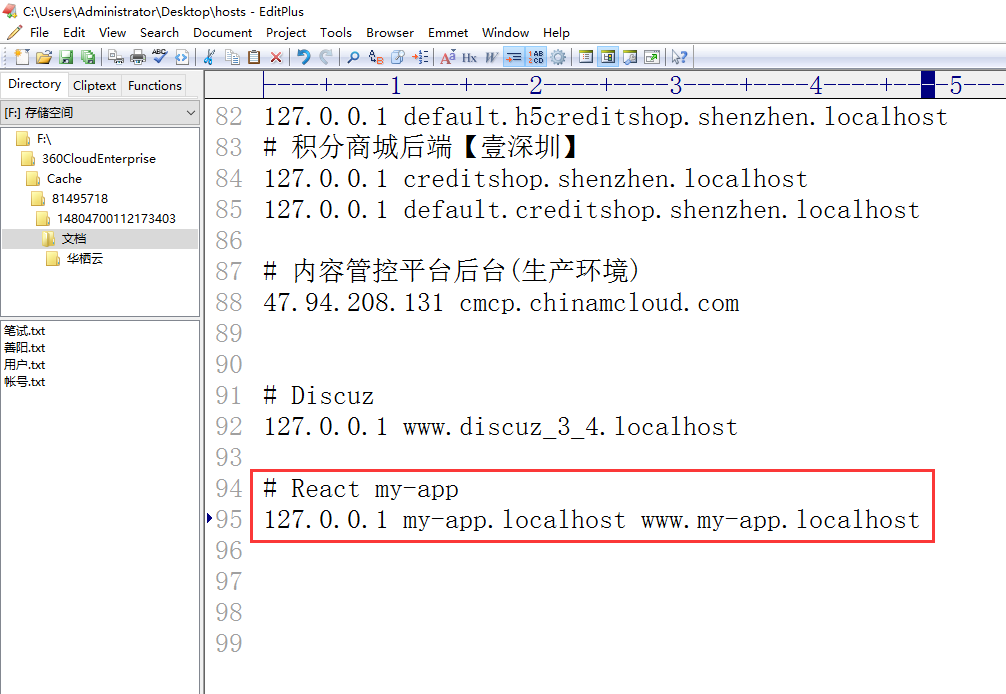Image resolution: width=1006 pixels, height=694 pixels.
Task: Select the 81495718 folder
Action: click(x=80, y=198)
